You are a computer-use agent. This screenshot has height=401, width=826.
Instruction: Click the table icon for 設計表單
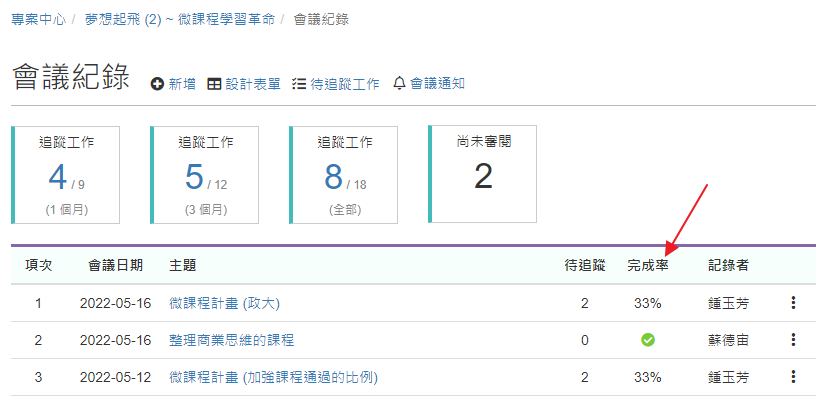click(214, 84)
